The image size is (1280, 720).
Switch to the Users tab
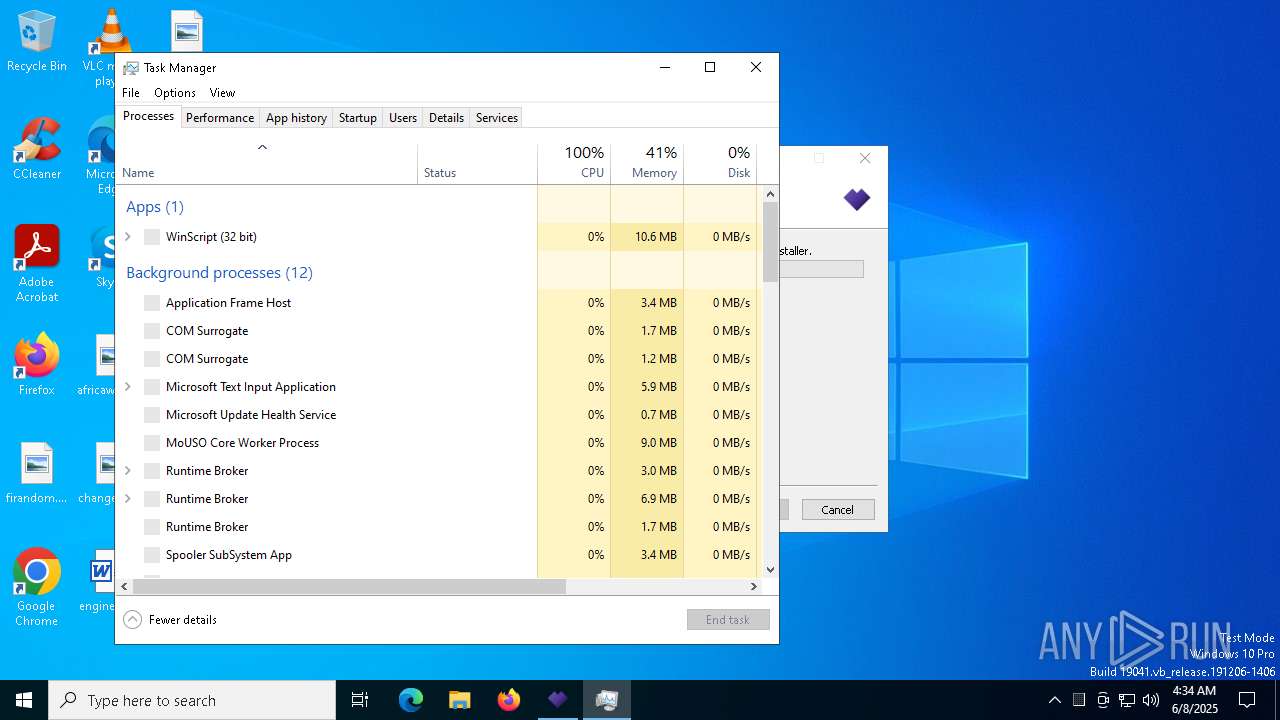403,118
